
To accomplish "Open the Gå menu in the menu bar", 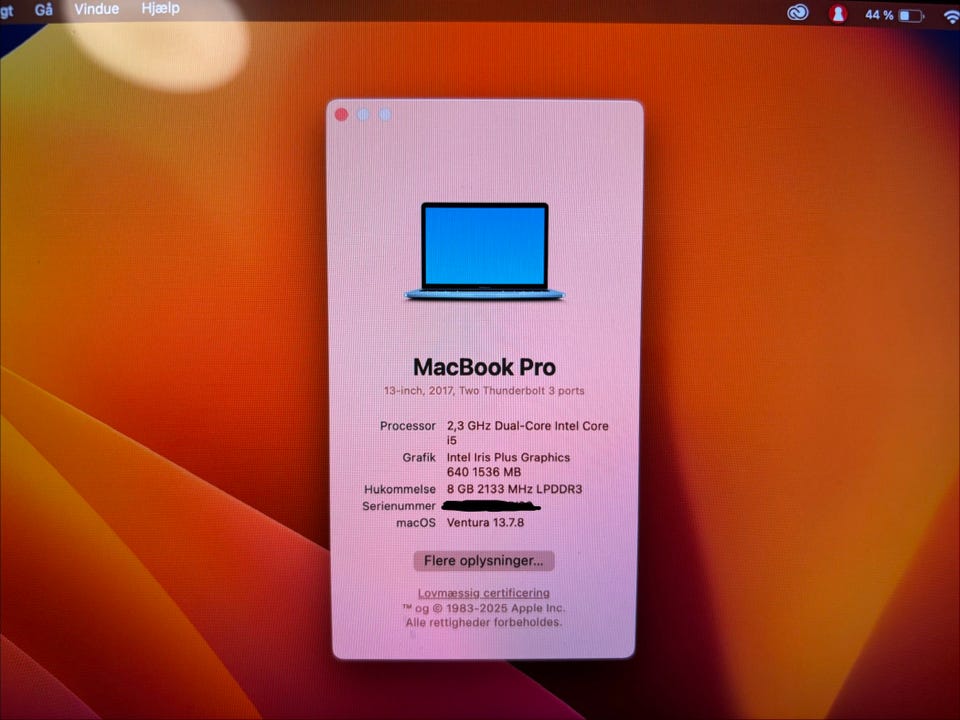I will (43, 9).
